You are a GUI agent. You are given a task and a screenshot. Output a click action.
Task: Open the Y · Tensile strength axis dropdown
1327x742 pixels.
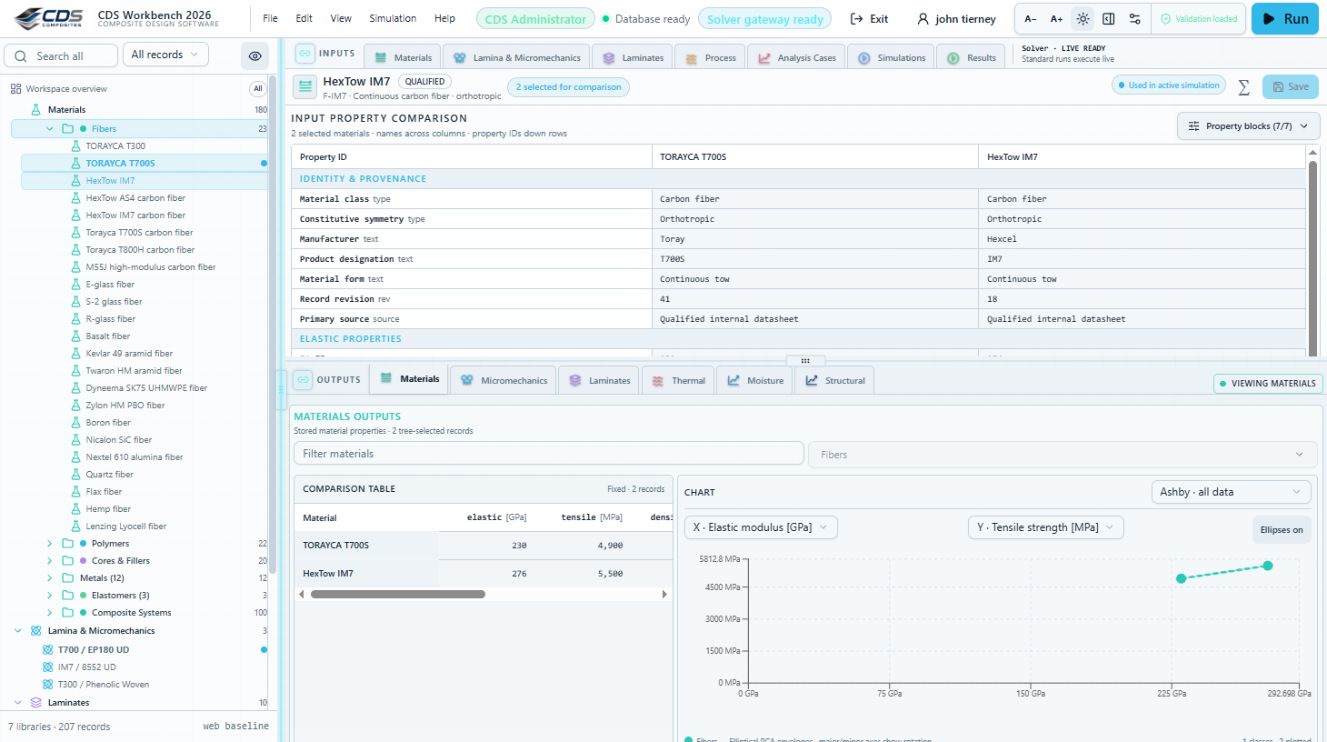coord(1046,527)
